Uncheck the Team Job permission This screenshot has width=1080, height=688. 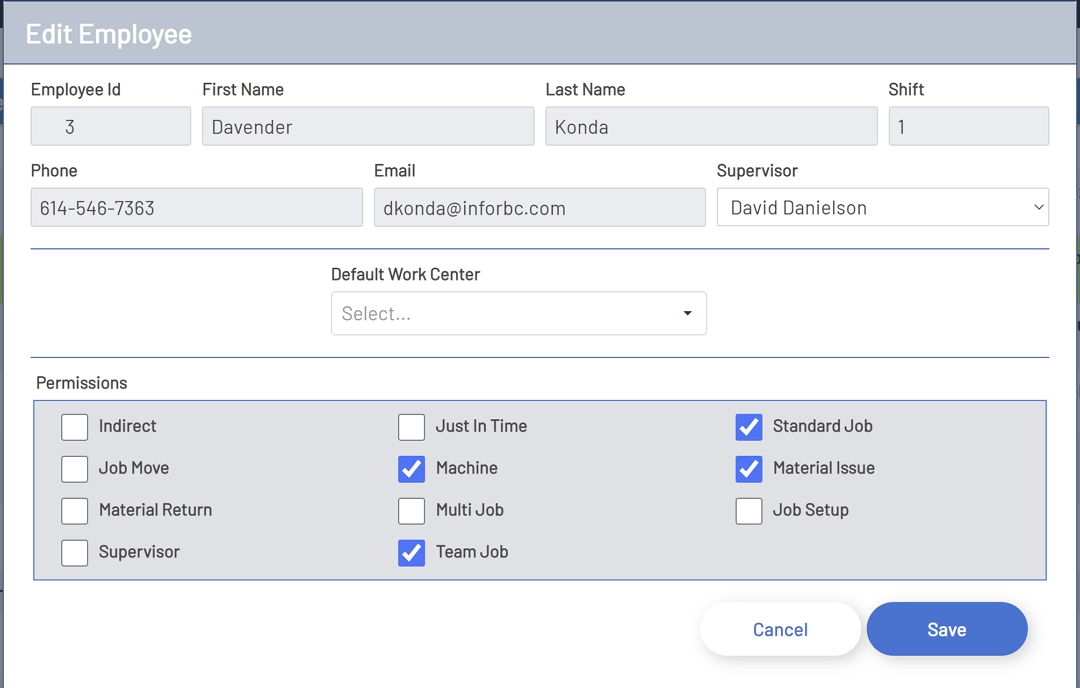pos(412,553)
